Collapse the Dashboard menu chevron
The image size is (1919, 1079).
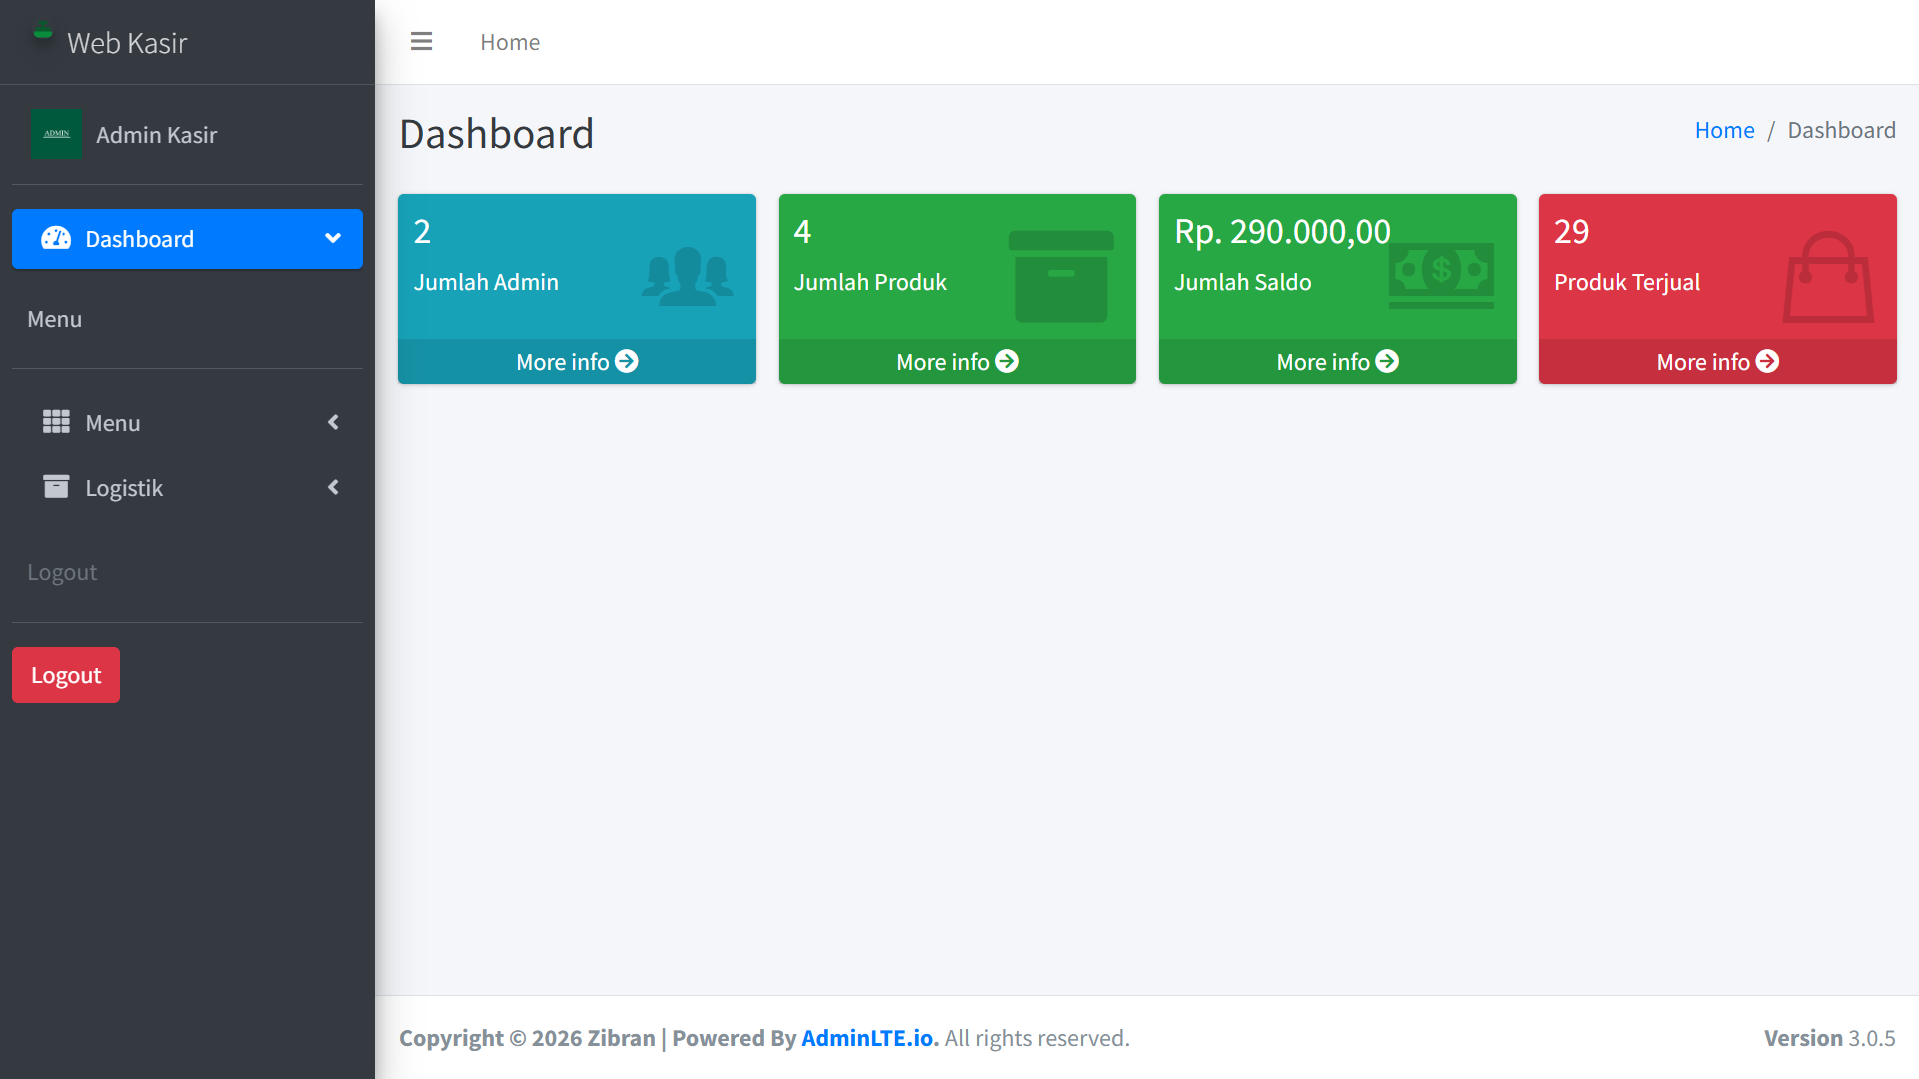point(333,239)
